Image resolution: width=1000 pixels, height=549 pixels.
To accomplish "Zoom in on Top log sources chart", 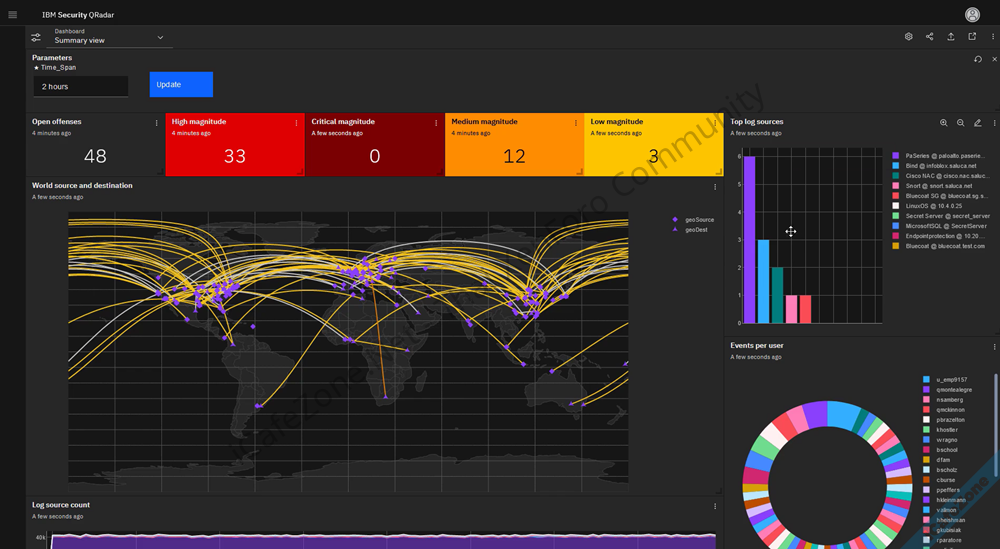I will click(x=943, y=123).
